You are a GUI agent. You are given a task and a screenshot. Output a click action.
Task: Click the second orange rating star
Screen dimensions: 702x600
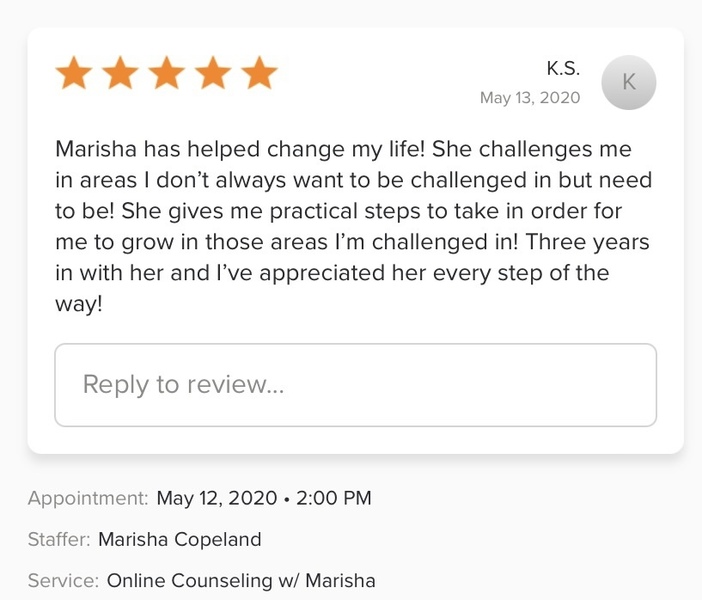(121, 73)
